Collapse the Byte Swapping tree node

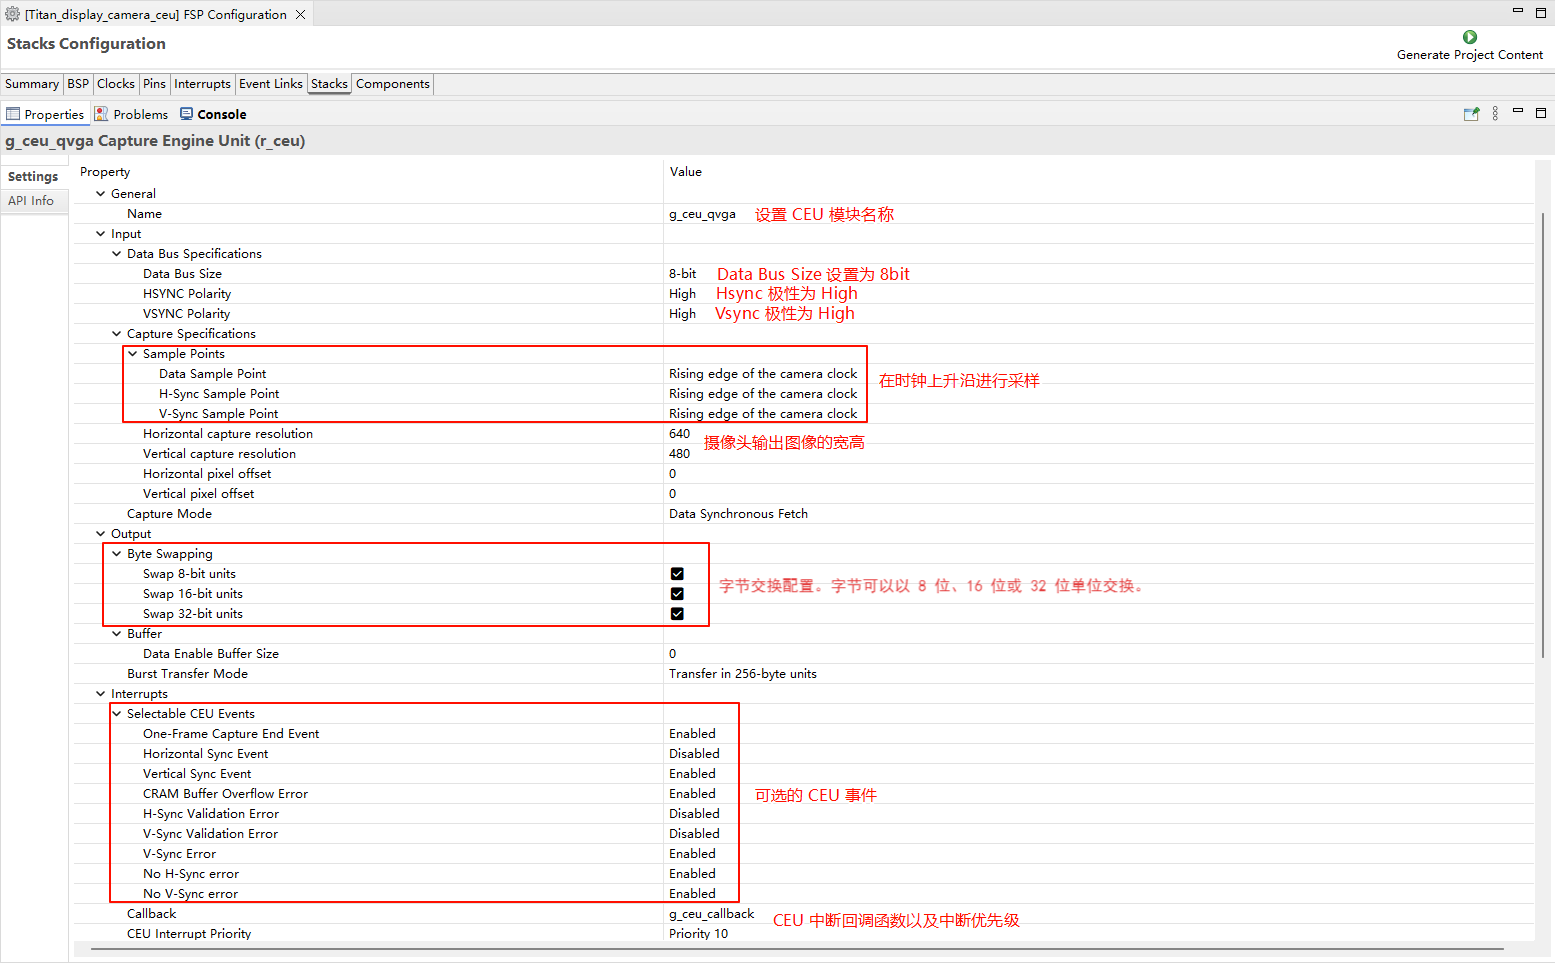point(117,554)
